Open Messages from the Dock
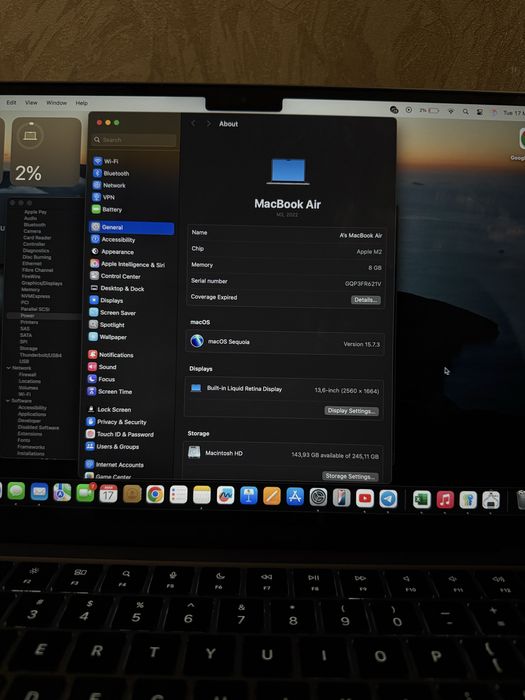The image size is (525, 700). click(x=17, y=491)
